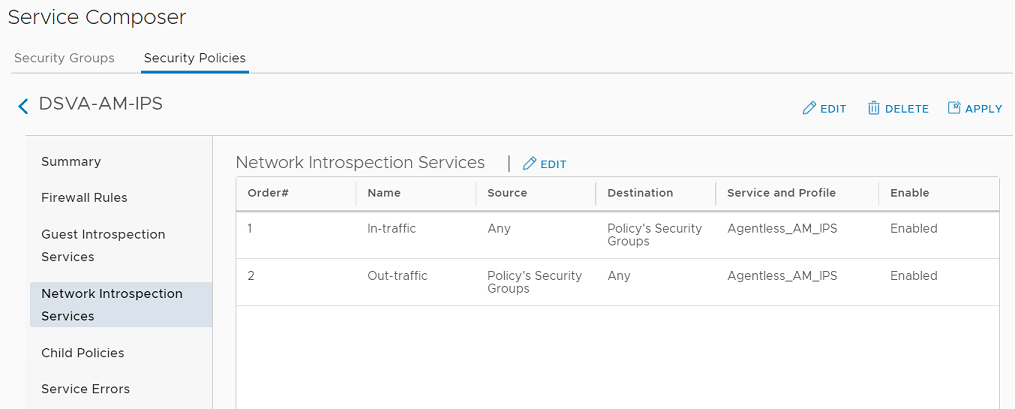Open Firewall Rules in the sidebar
This screenshot has height=409, width=1015.
(84, 198)
